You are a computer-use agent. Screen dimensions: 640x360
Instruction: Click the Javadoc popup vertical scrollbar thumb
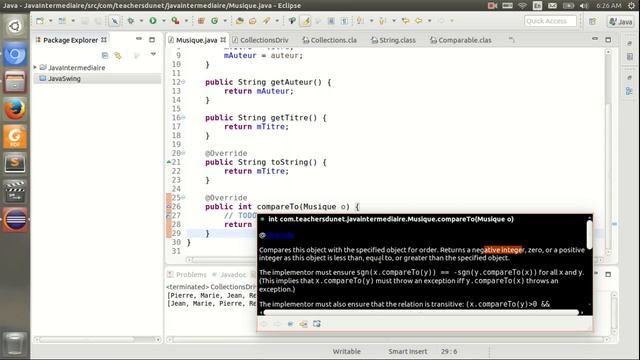click(589, 234)
